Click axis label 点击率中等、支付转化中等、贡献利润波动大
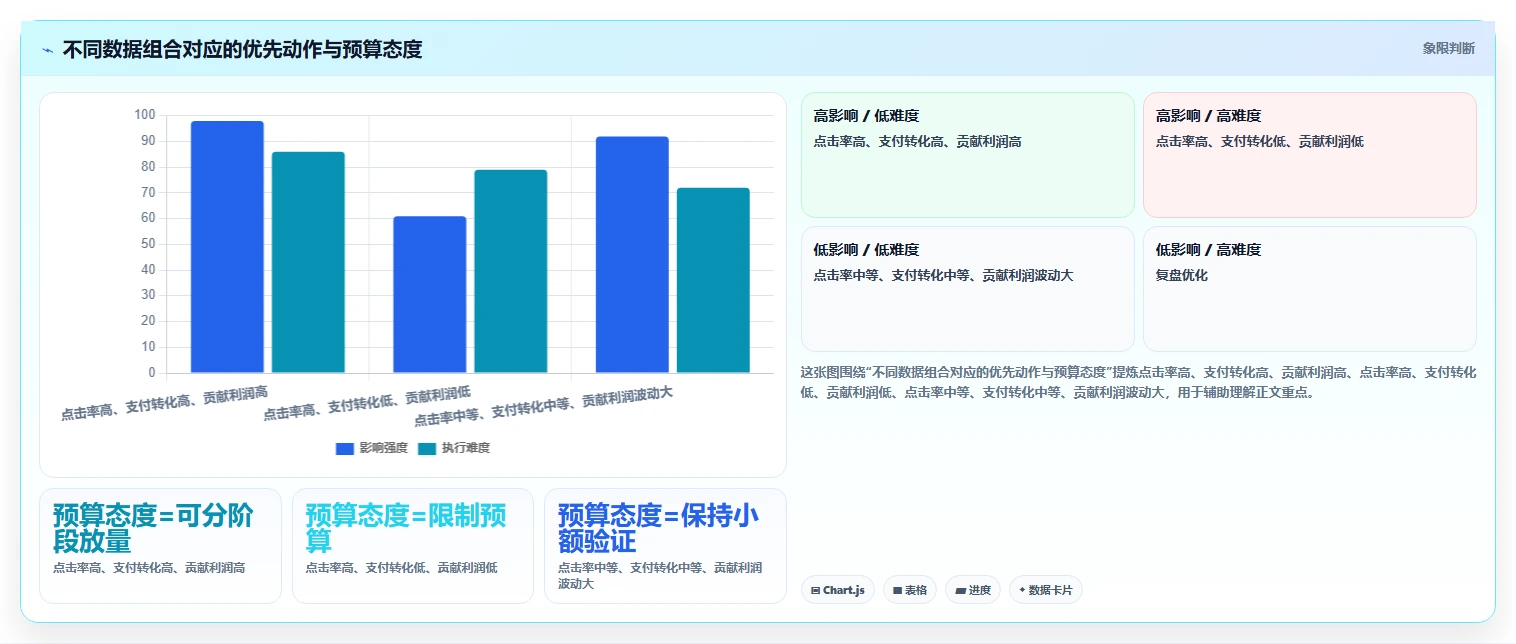 [x=544, y=407]
